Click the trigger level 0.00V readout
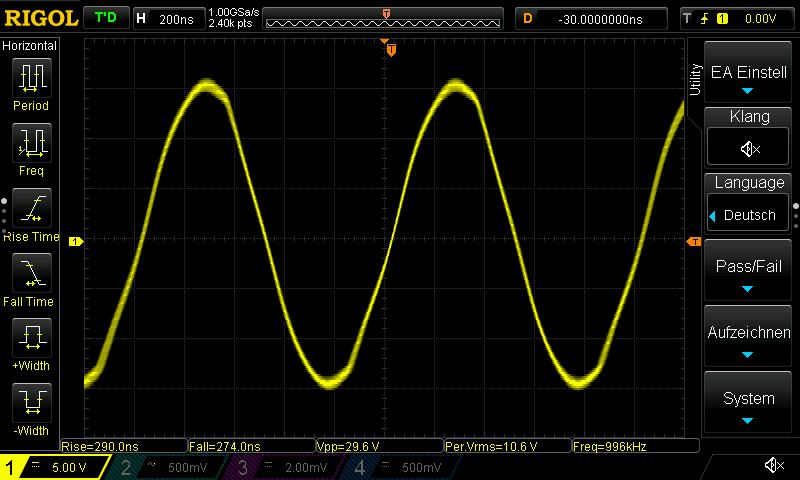This screenshot has height=480, width=800. 760,19
